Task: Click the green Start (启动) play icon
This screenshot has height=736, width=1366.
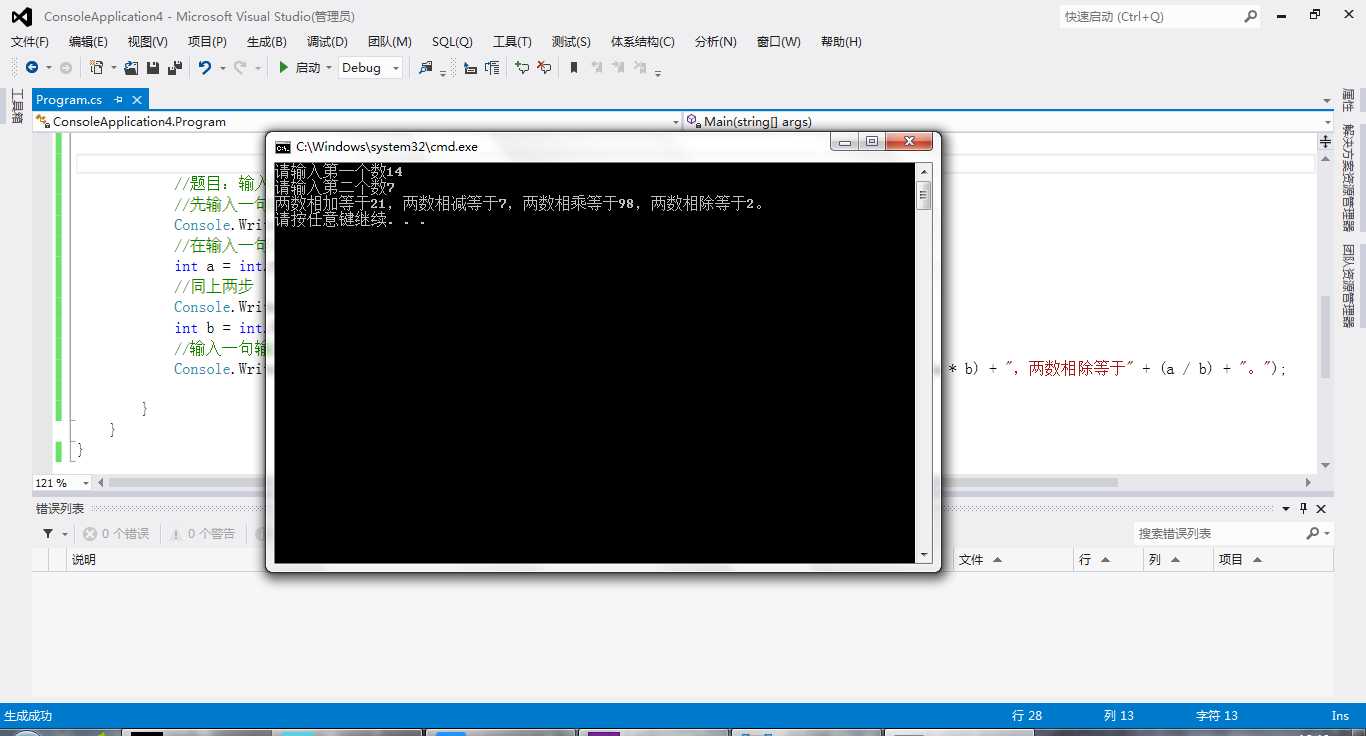Action: tap(284, 67)
